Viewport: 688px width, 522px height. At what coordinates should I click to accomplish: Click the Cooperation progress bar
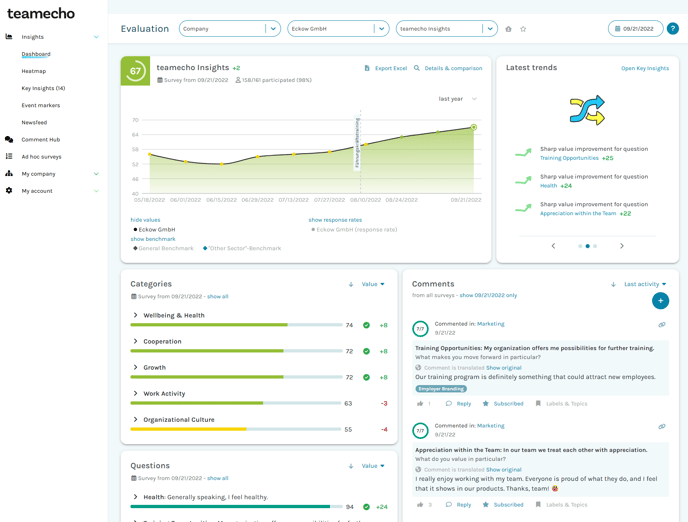[236, 351]
